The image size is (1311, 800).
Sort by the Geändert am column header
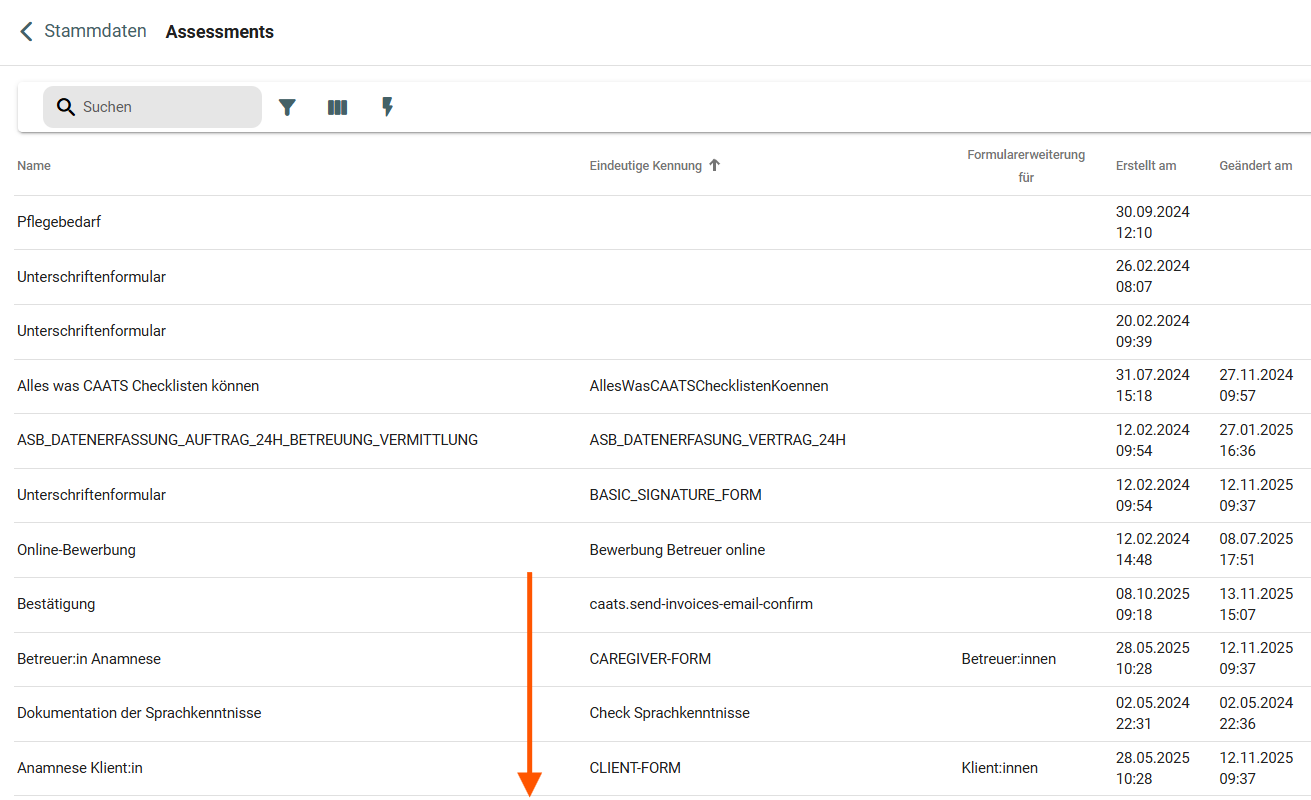(1255, 166)
